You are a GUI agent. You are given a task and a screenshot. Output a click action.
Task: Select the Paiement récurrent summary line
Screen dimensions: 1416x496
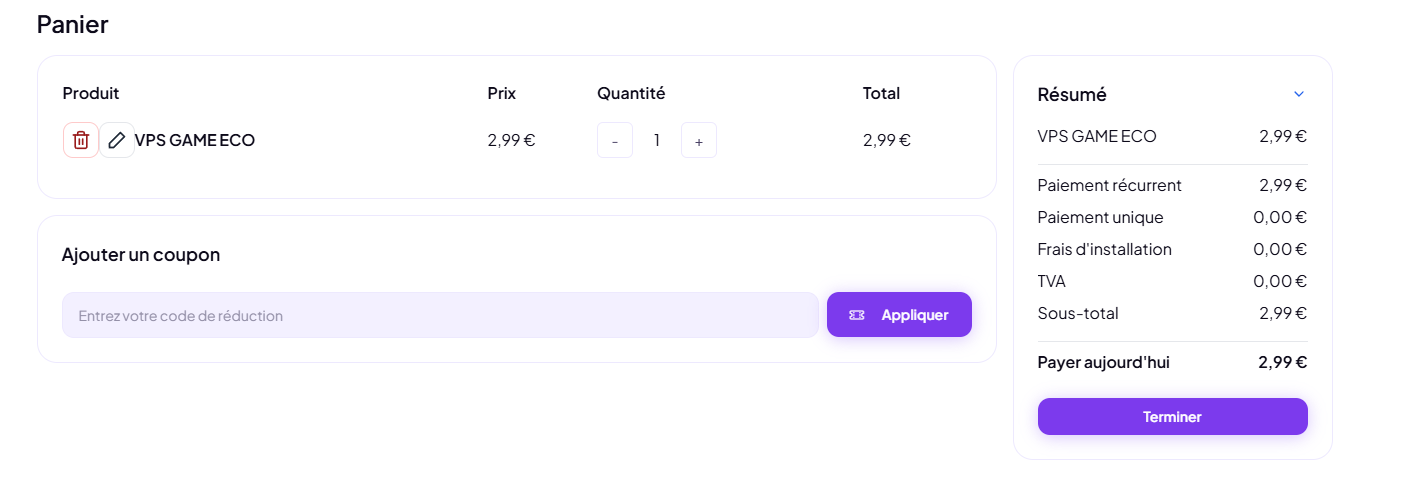tap(1172, 185)
